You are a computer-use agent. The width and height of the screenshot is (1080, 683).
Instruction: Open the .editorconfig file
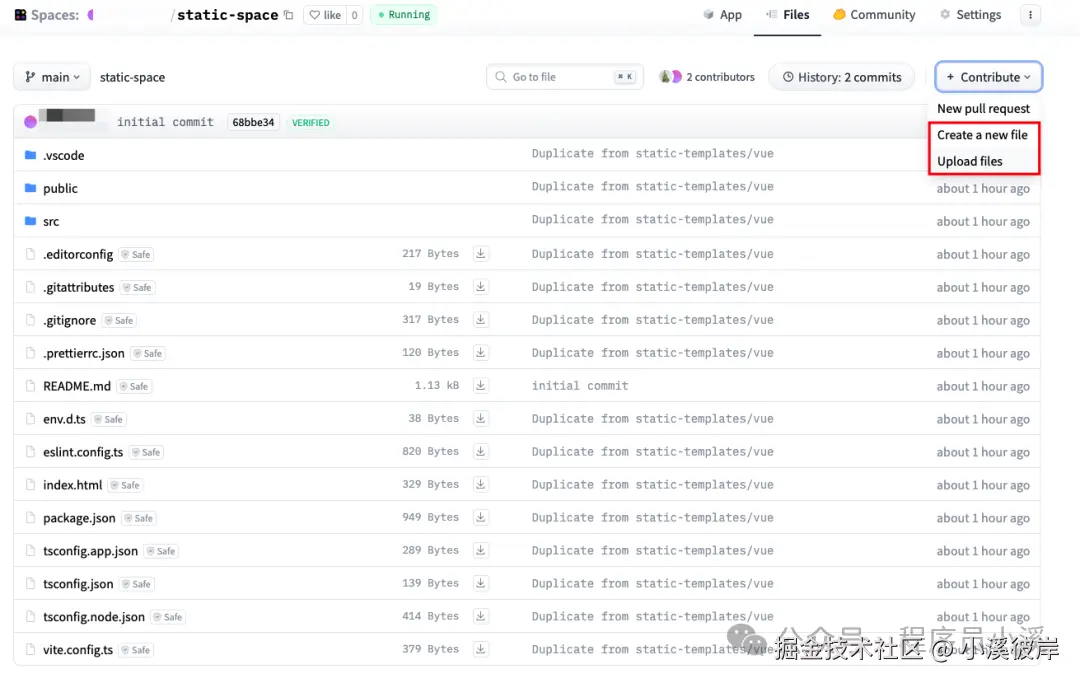[78, 254]
